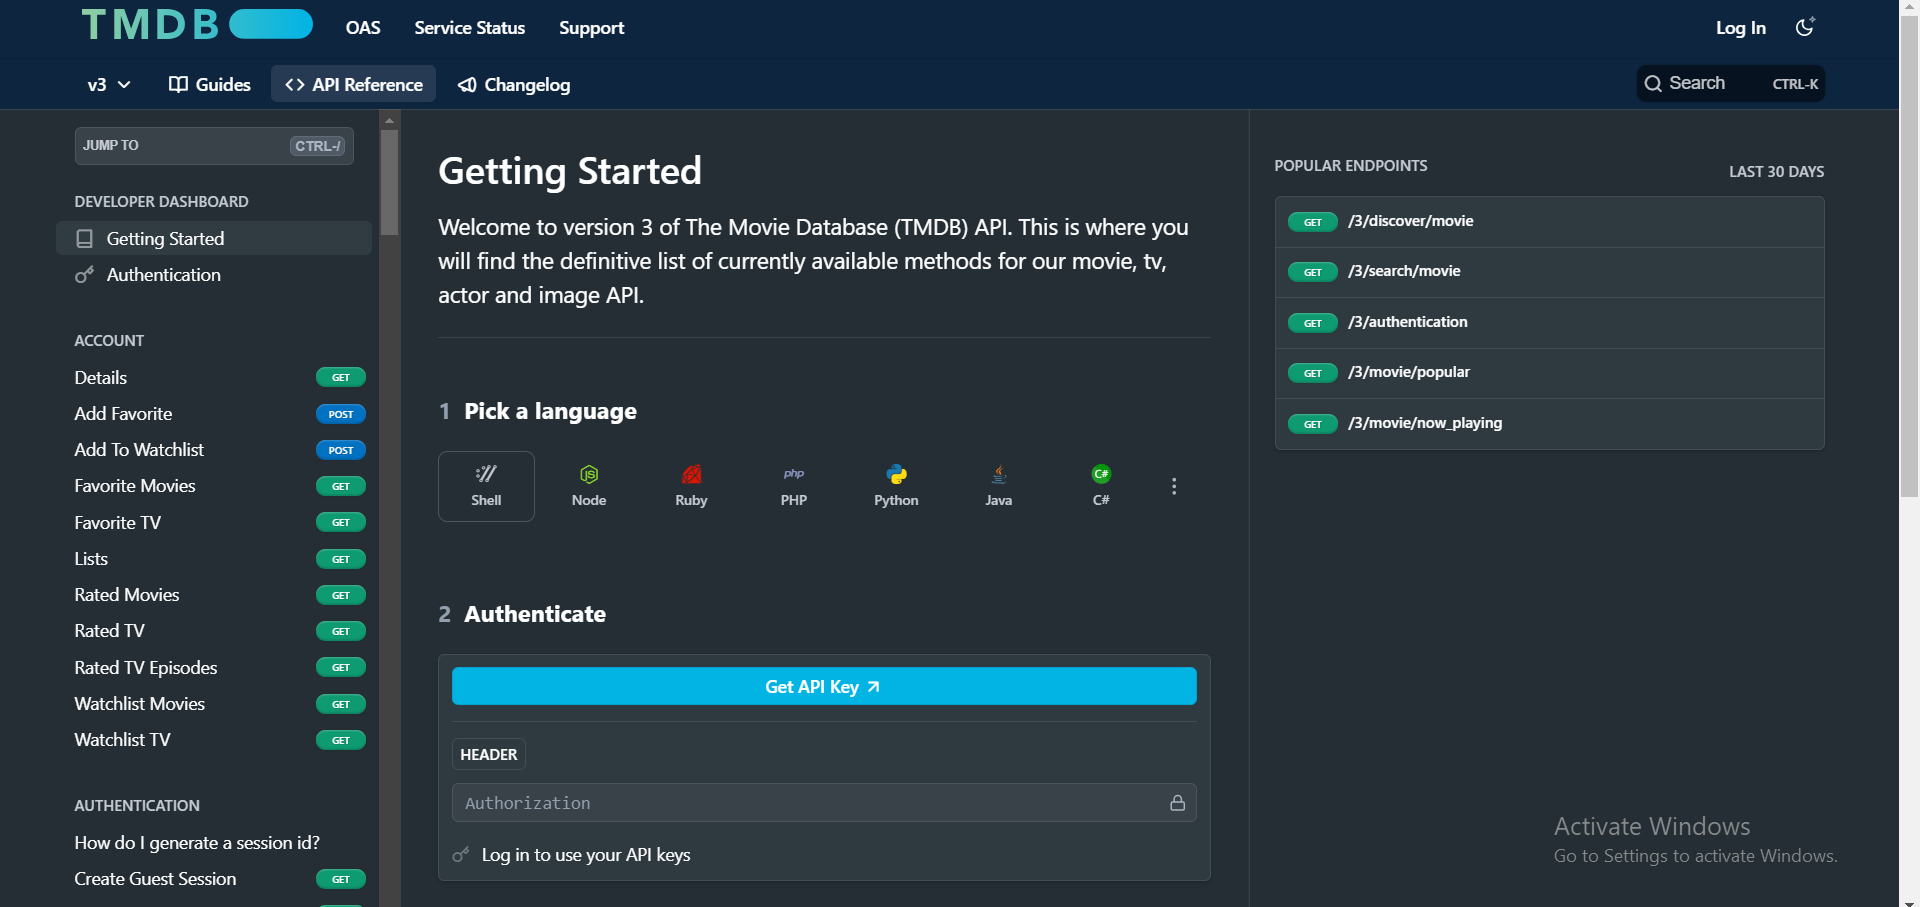
Task: Click the Search box
Action: [x=1731, y=84]
